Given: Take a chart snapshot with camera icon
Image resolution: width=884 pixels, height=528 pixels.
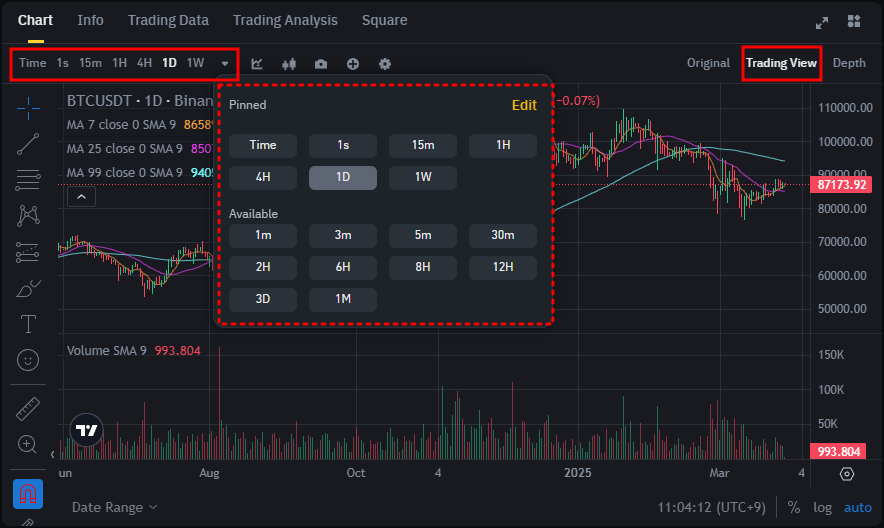Looking at the screenshot, I should coord(321,64).
